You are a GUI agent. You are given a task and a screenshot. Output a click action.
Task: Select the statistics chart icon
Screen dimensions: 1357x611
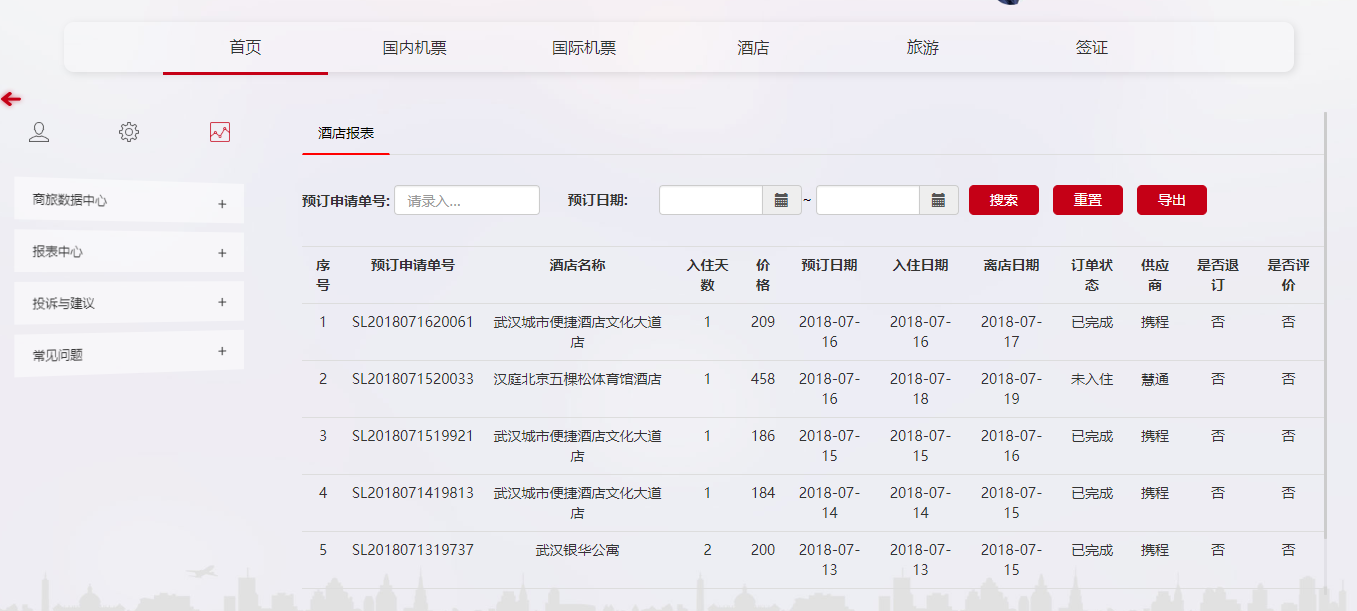click(220, 132)
